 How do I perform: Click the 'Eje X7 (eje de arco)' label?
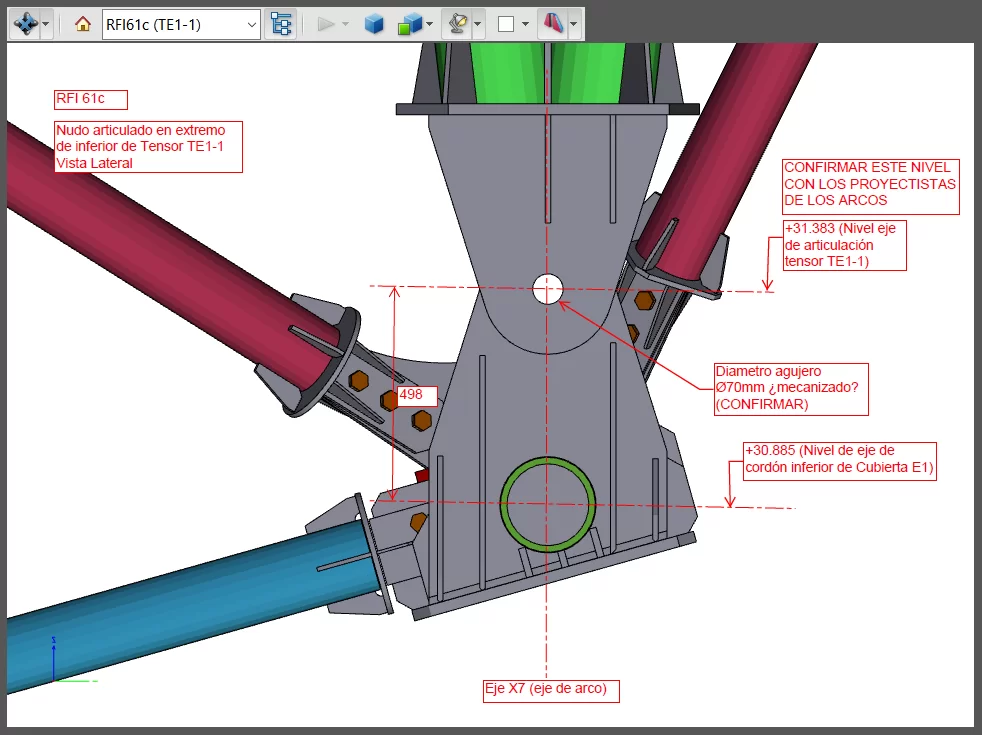click(x=551, y=690)
